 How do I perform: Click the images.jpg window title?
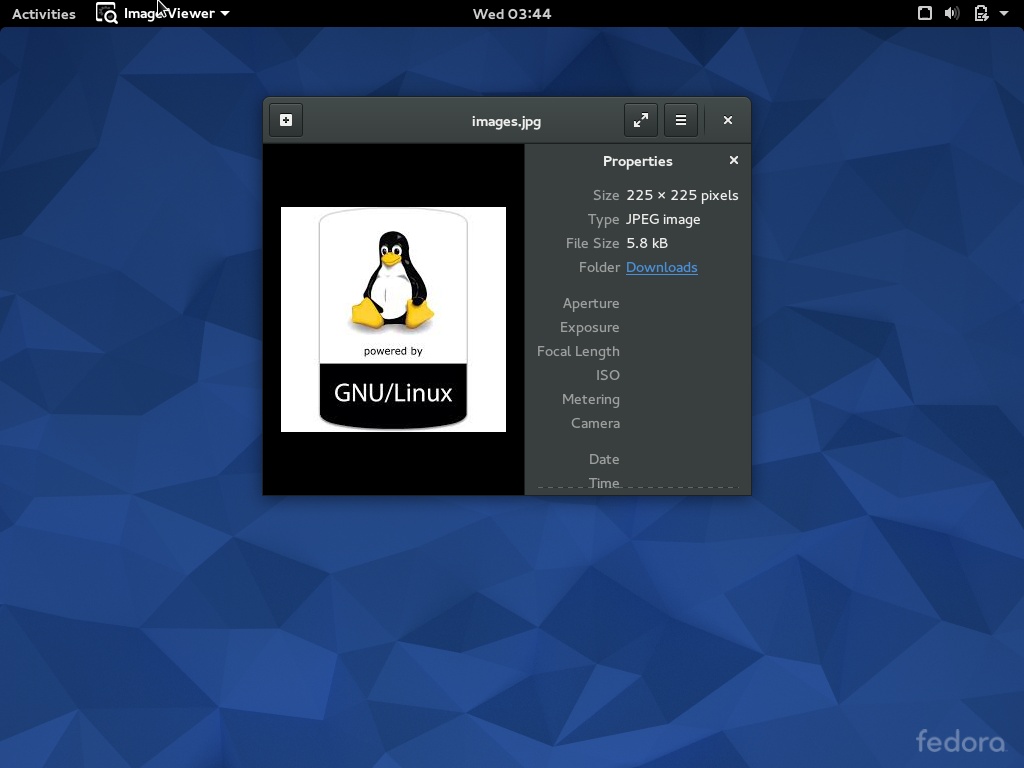506,121
